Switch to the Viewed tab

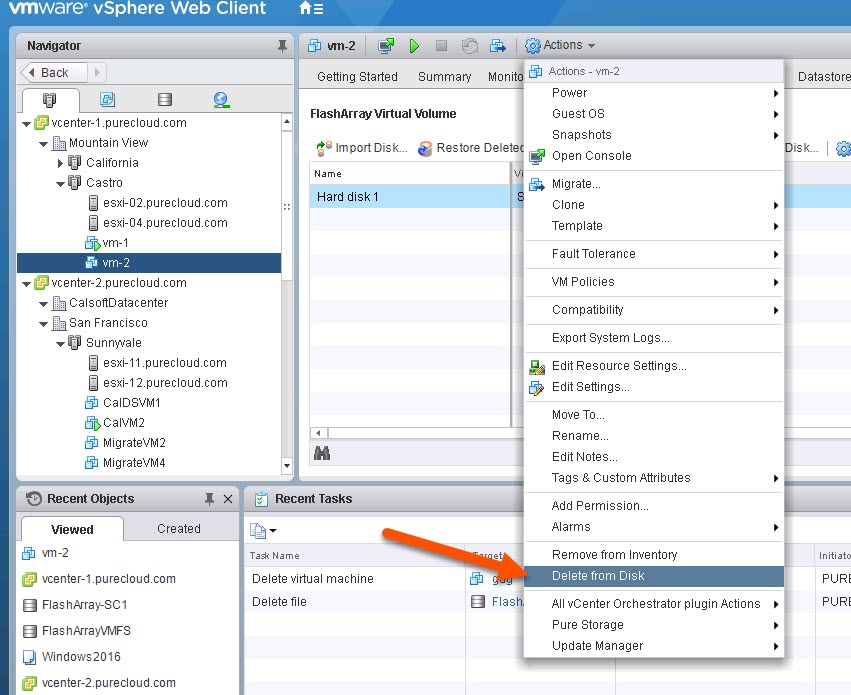[x=72, y=530]
